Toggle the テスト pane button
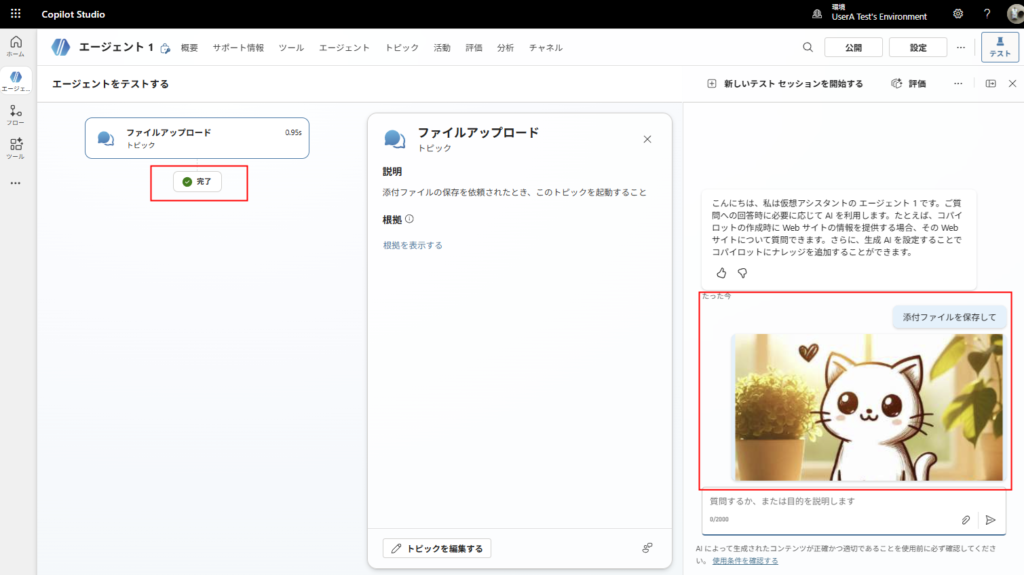 [x=1000, y=47]
